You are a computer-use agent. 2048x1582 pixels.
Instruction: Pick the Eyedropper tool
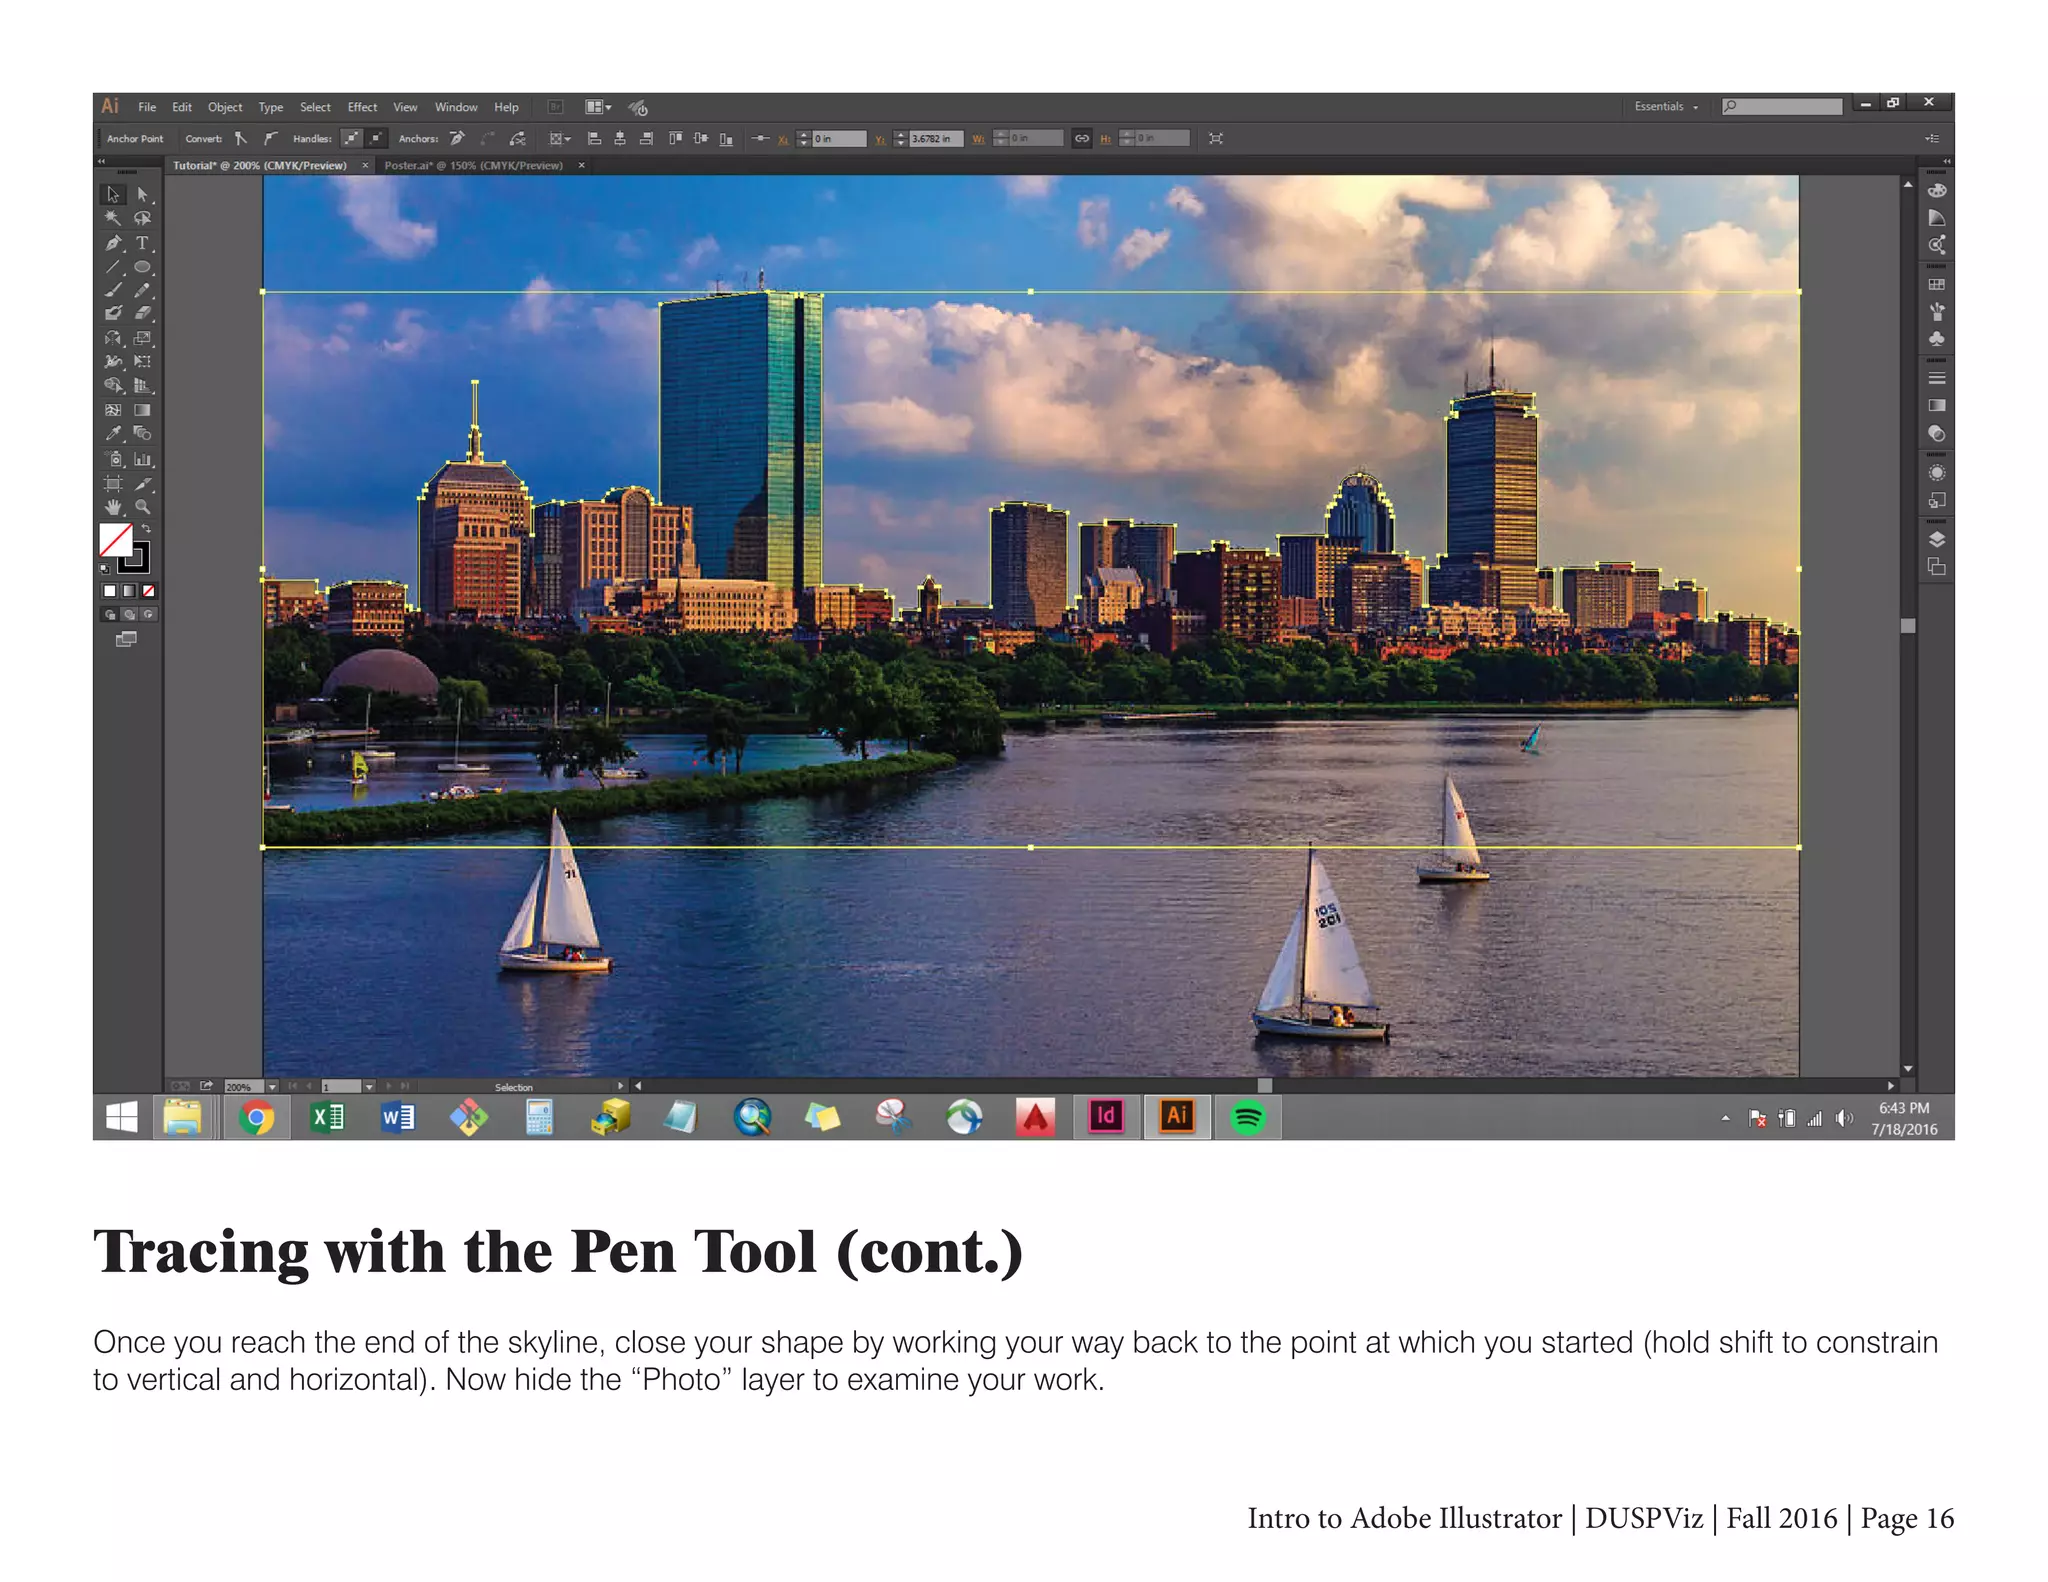113,433
